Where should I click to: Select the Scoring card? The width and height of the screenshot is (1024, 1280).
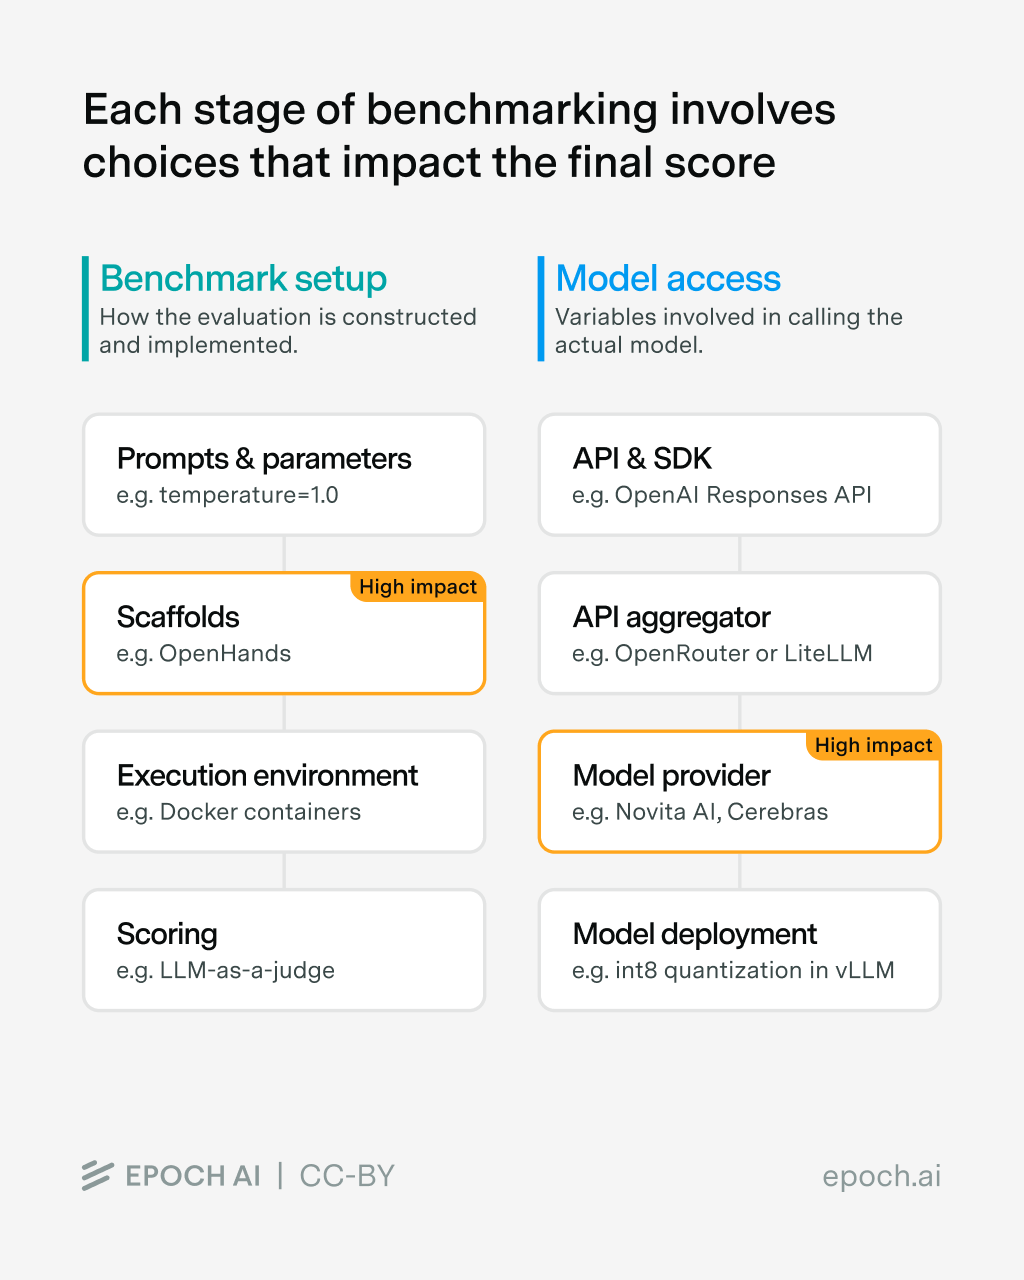(284, 950)
